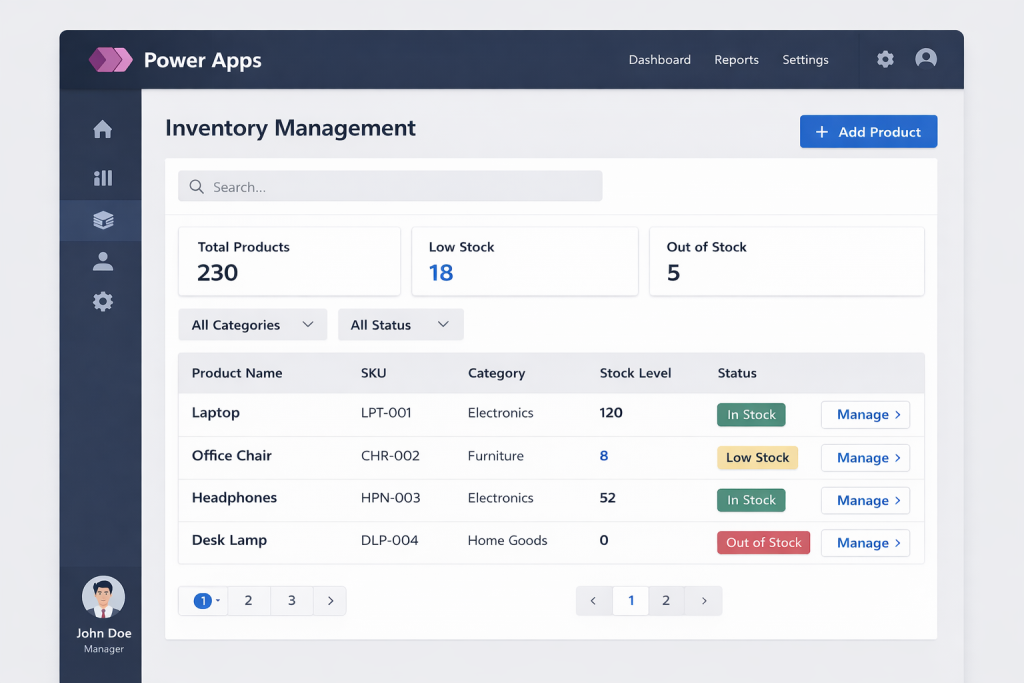Expand the All Status filter dropdown

(x=400, y=325)
